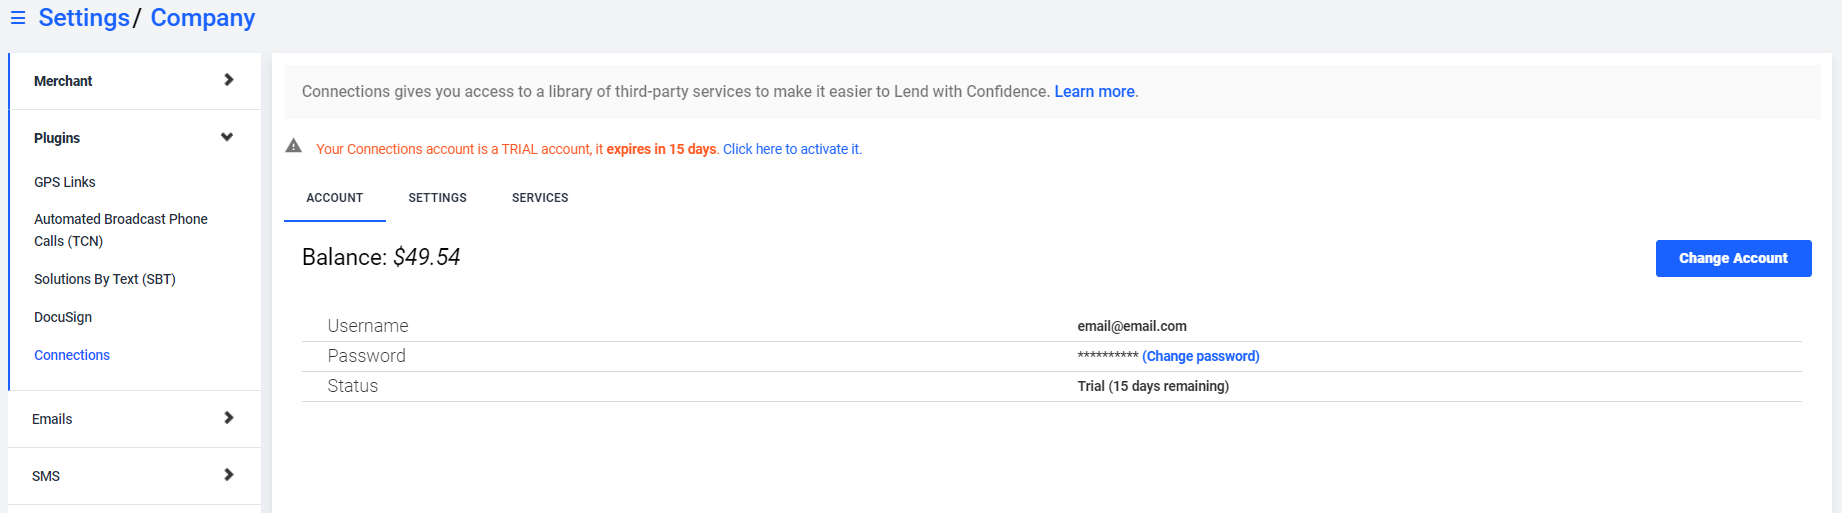Collapse the Plugins section chevron

pyautogui.click(x=227, y=137)
